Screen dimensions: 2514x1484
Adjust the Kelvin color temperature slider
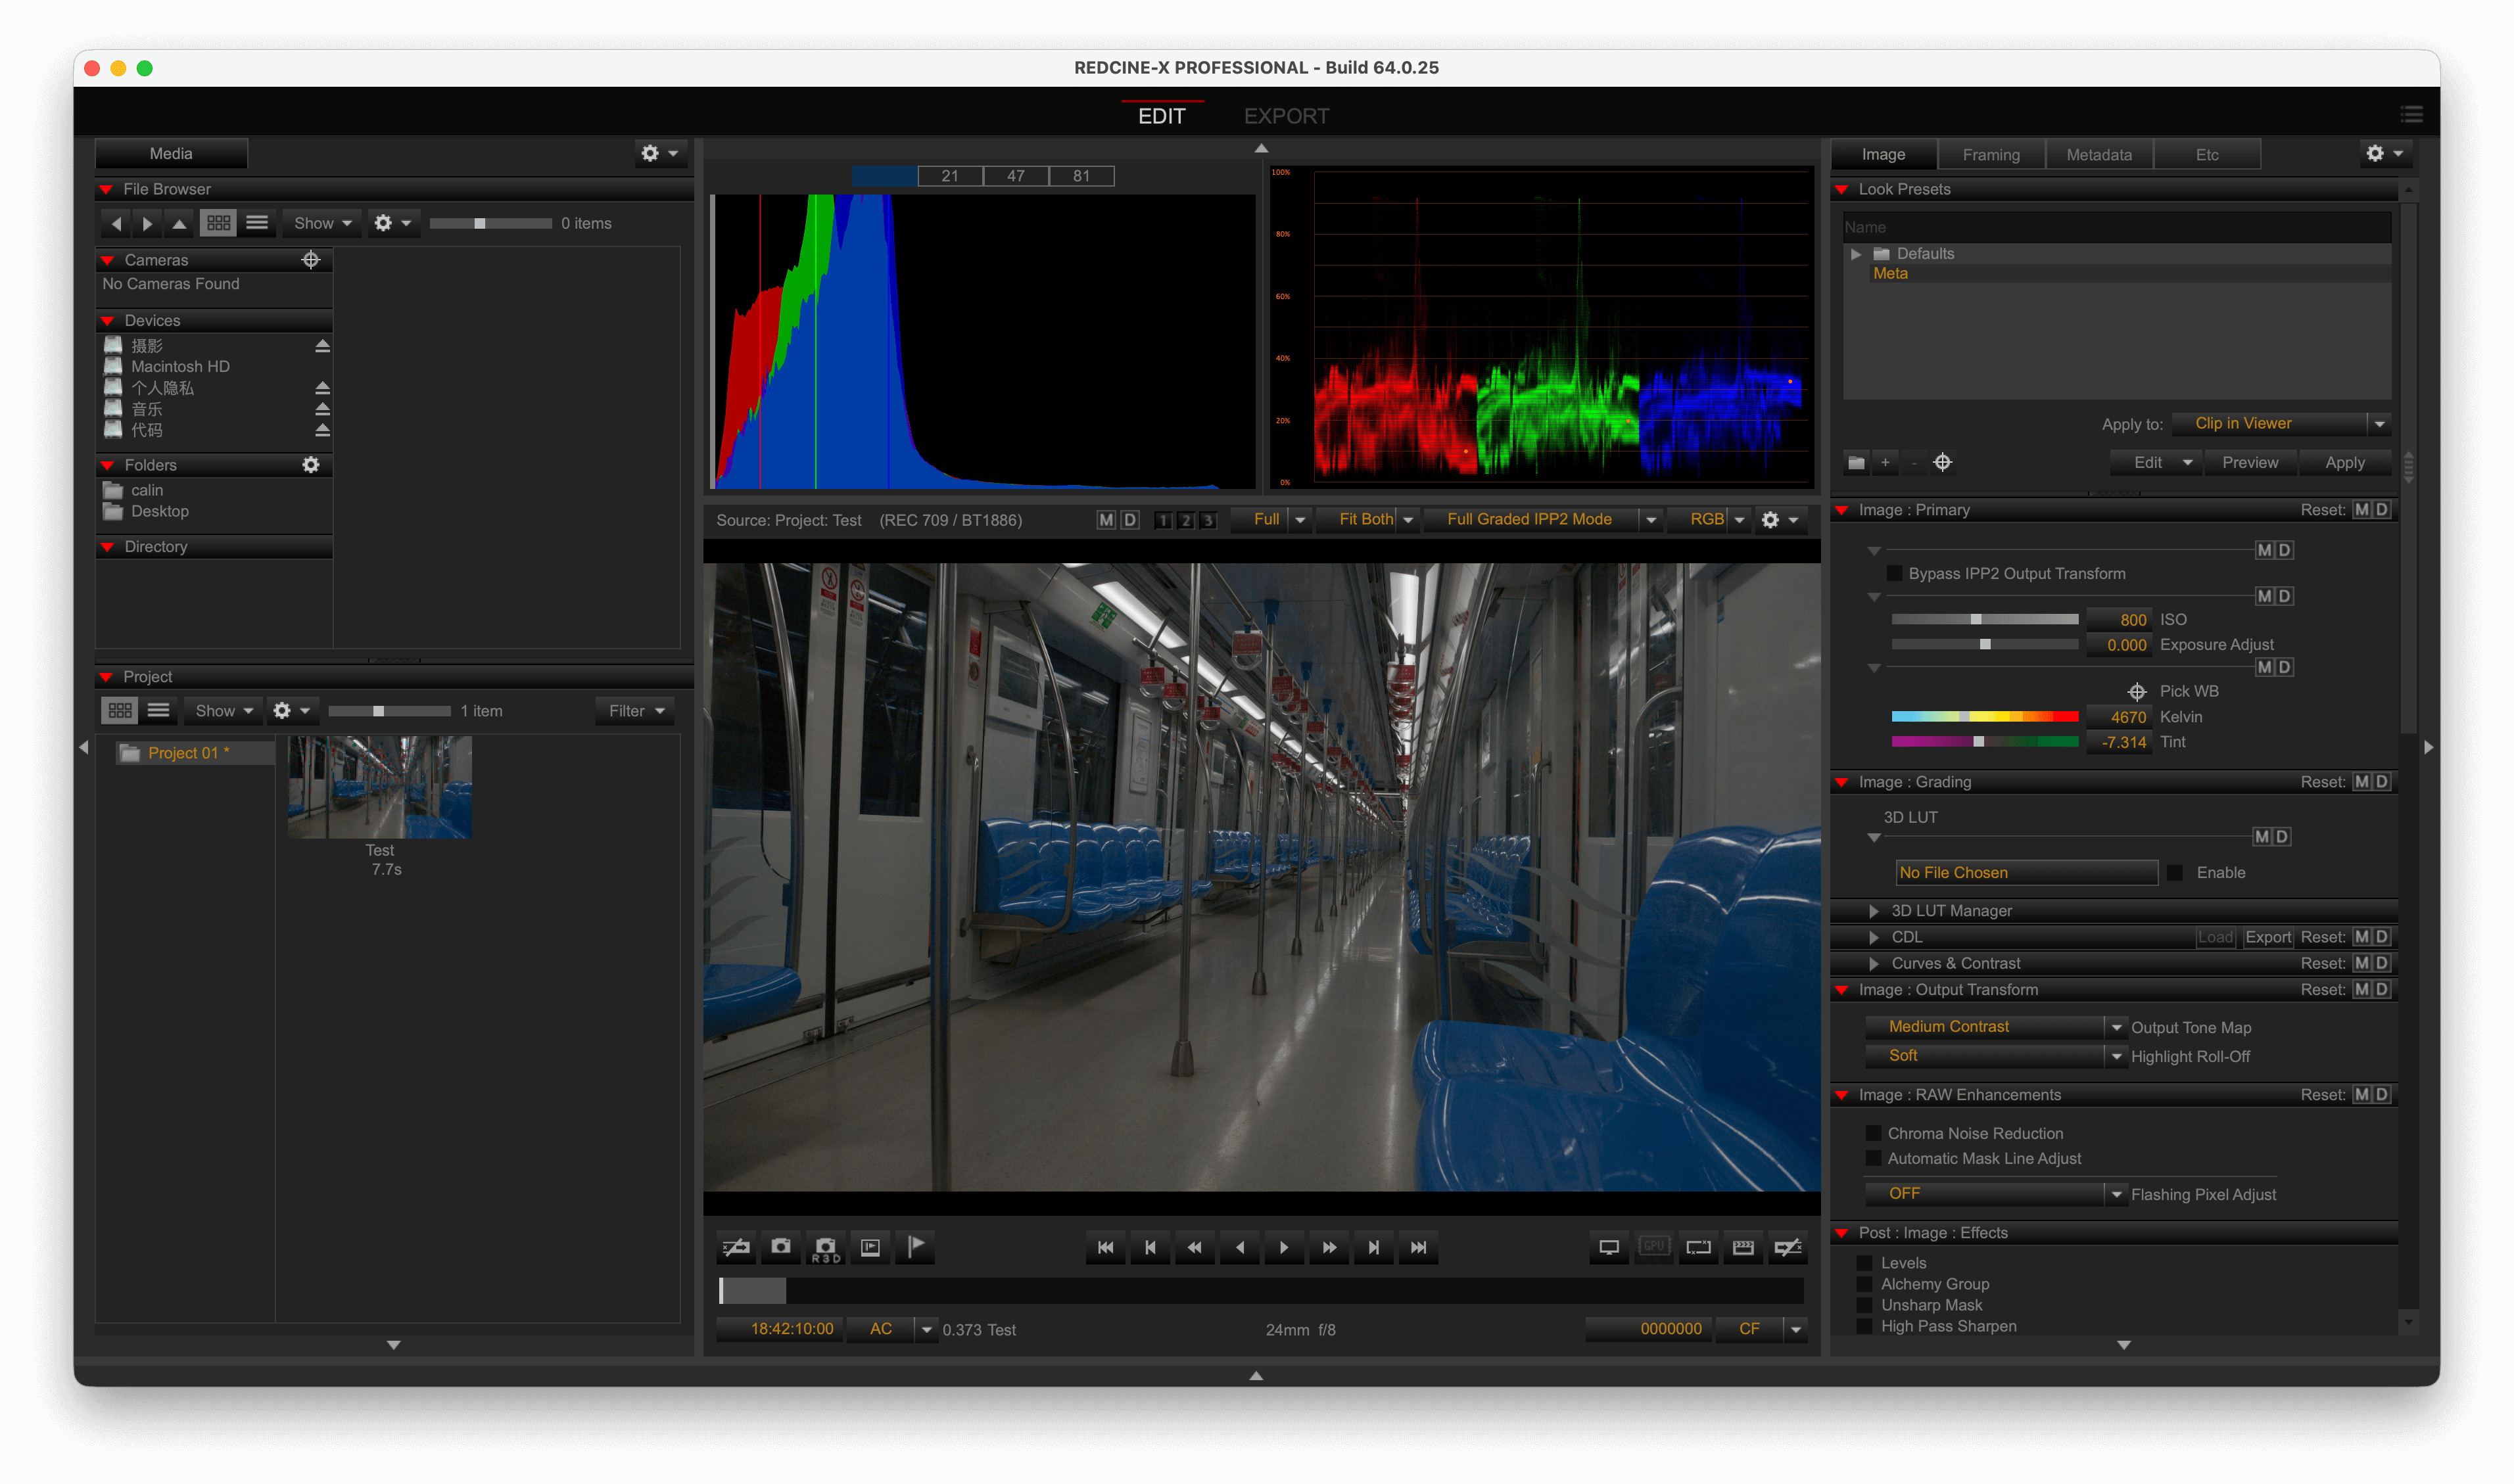pyautogui.click(x=1984, y=717)
